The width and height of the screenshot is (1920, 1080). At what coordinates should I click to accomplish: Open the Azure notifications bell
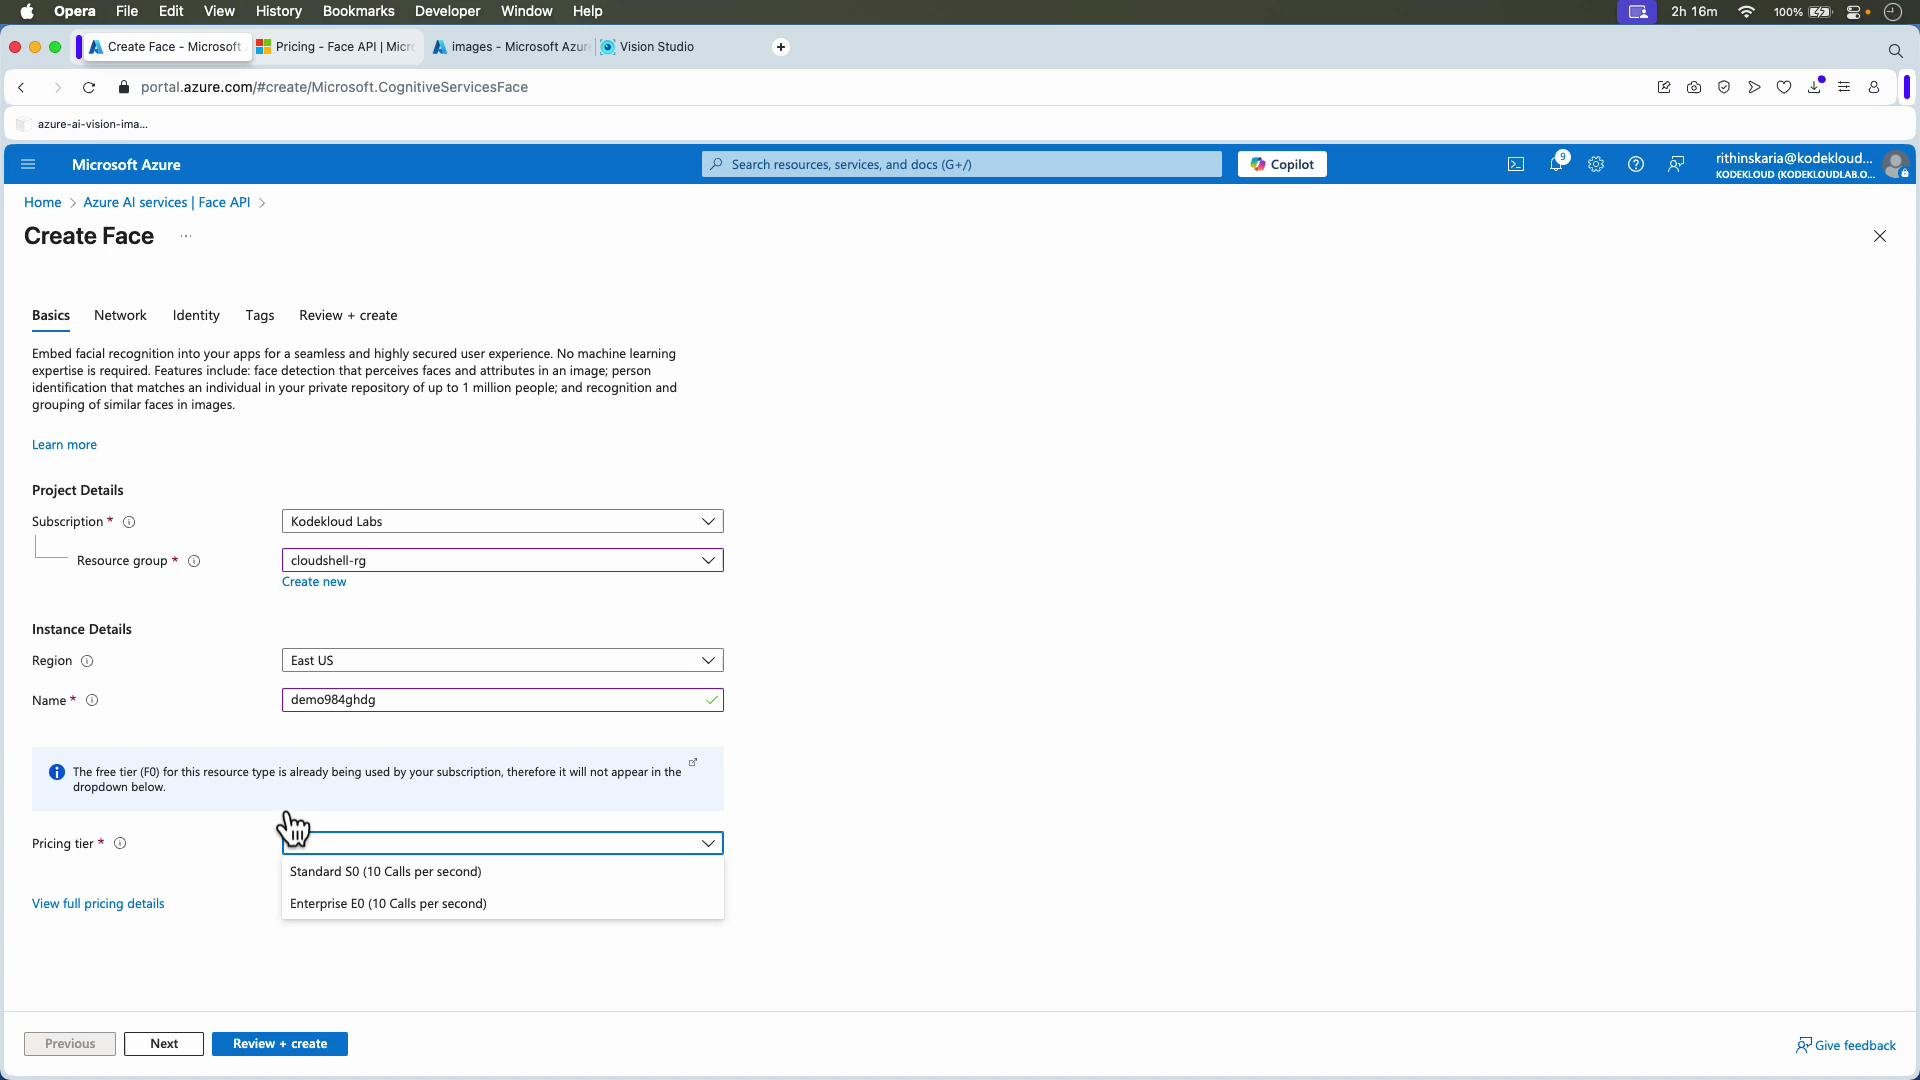tap(1557, 164)
